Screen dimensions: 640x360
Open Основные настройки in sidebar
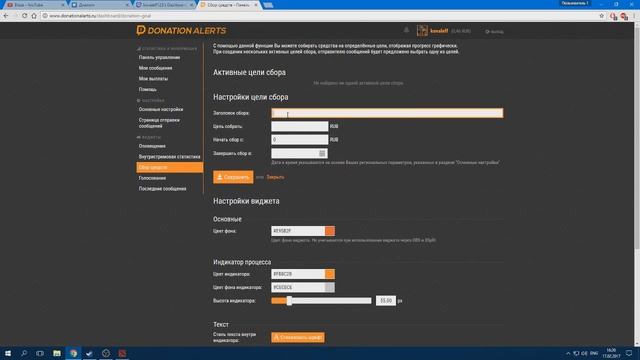tap(161, 109)
